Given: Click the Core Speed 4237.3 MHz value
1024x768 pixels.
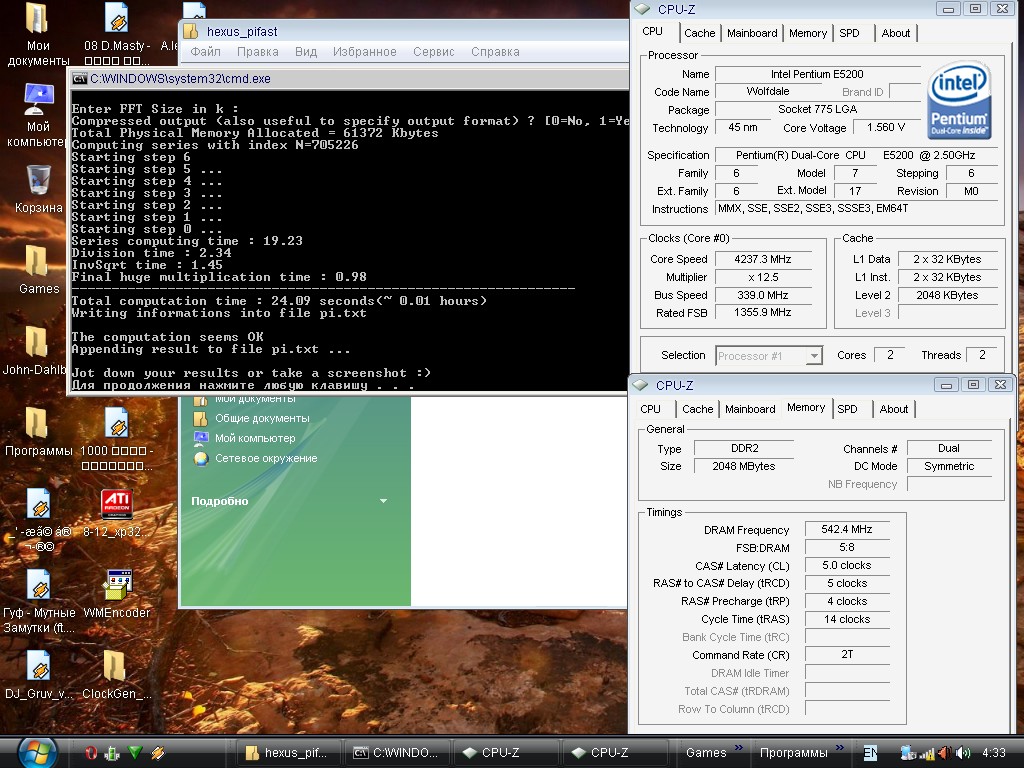Looking at the screenshot, I should (763, 259).
